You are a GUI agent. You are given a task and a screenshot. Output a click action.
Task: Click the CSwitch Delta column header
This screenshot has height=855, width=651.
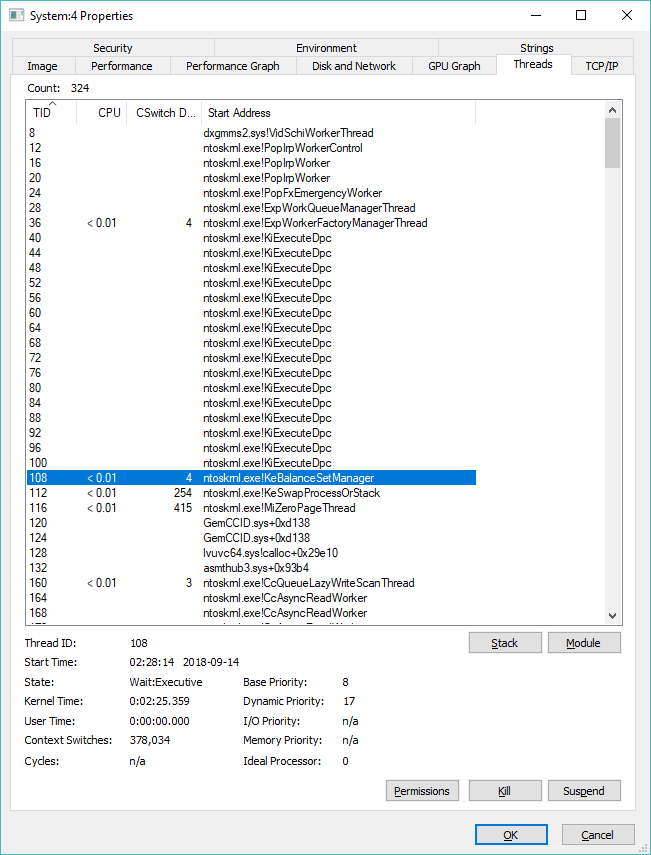[165, 113]
